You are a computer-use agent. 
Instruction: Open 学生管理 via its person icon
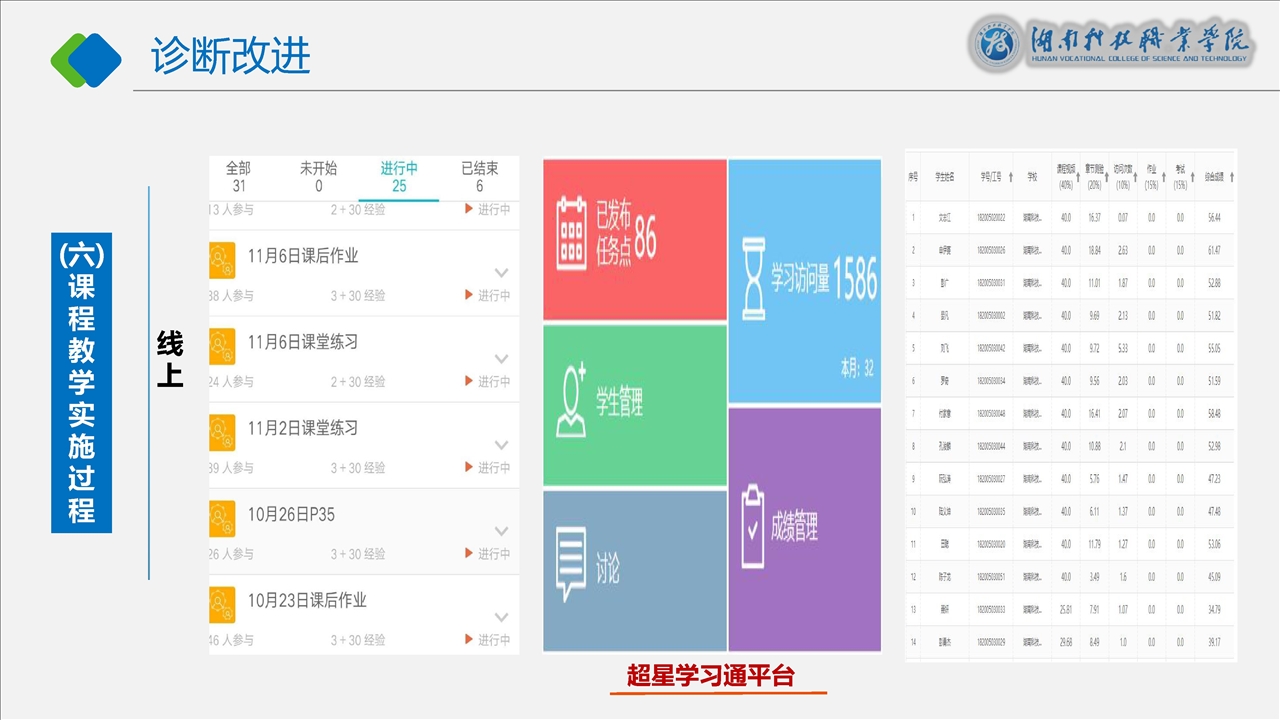(572, 400)
